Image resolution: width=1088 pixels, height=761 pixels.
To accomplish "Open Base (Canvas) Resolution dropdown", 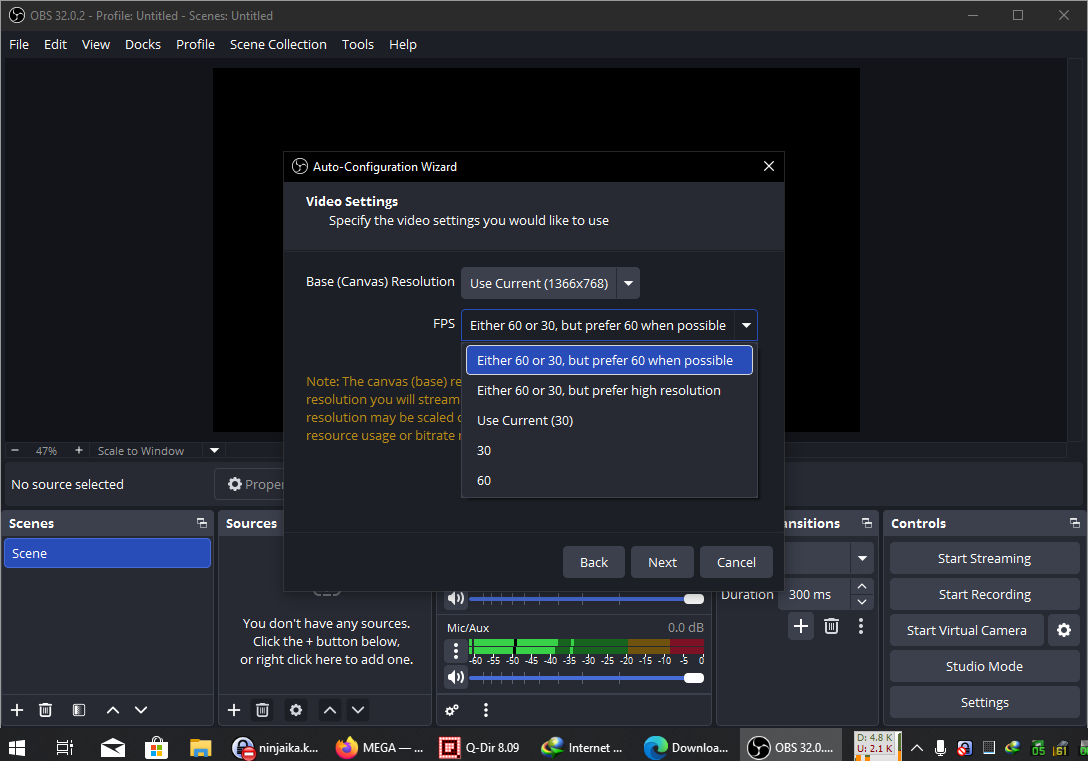I will [x=550, y=283].
